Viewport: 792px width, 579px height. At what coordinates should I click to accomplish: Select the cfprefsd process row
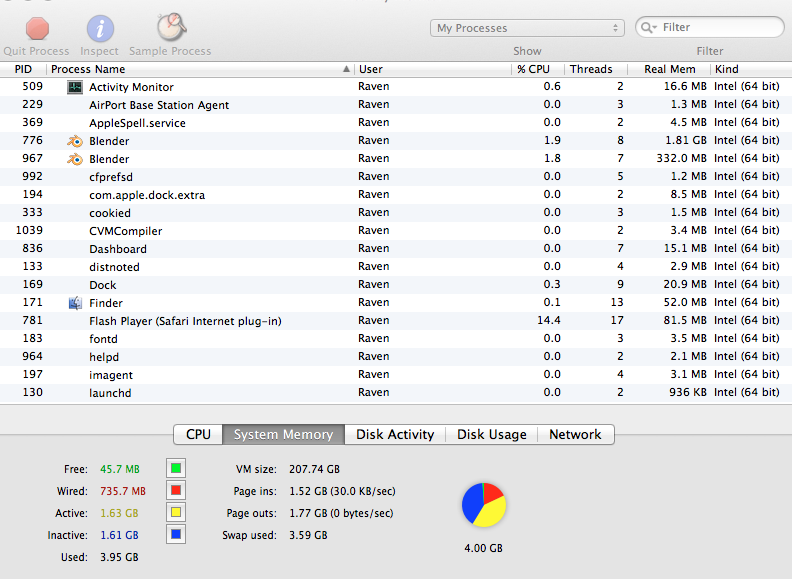click(x=396, y=177)
